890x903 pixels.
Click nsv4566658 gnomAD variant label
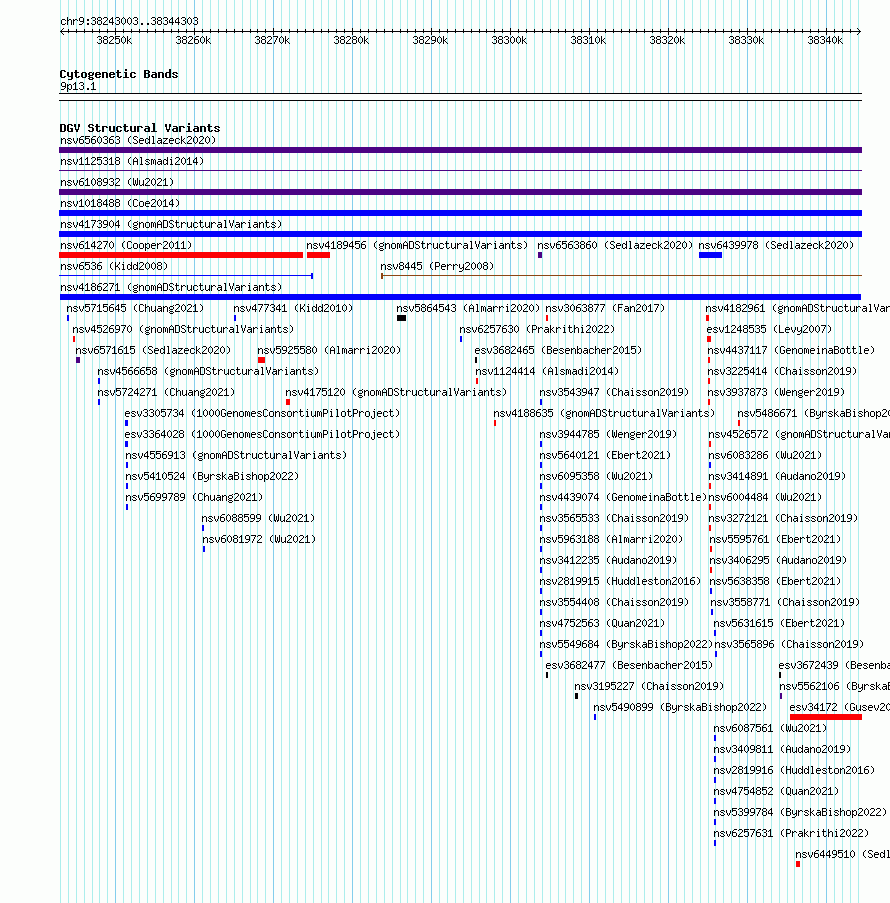tap(208, 371)
